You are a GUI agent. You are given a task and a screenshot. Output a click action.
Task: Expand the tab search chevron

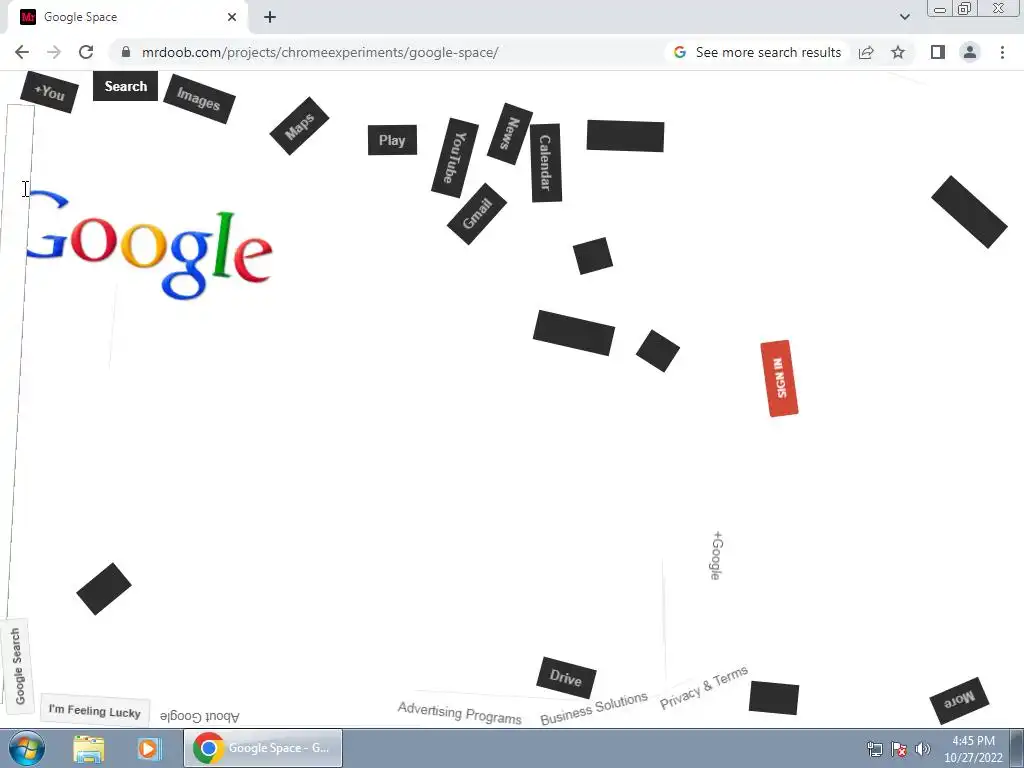[x=904, y=18]
